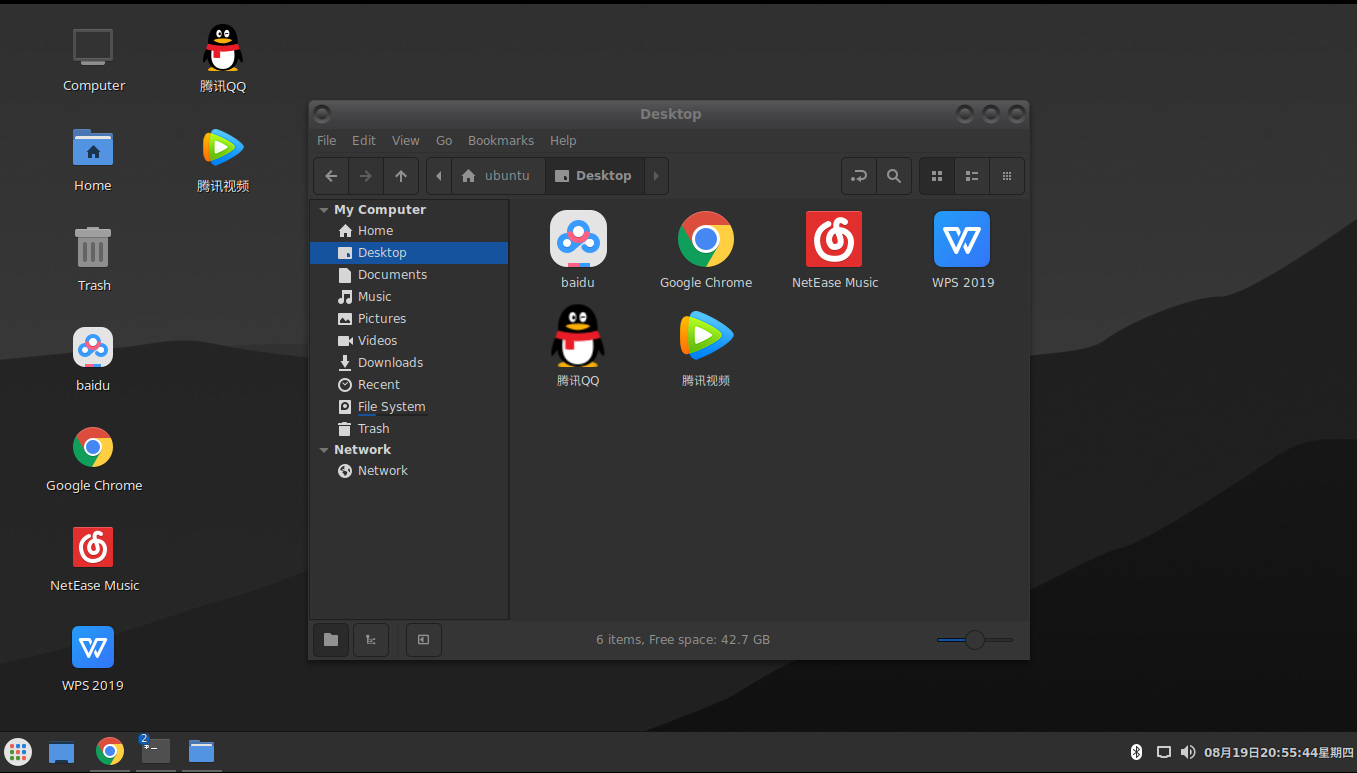Select NetEase Music in the Desktop window
1357x773 pixels.
coord(834,250)
